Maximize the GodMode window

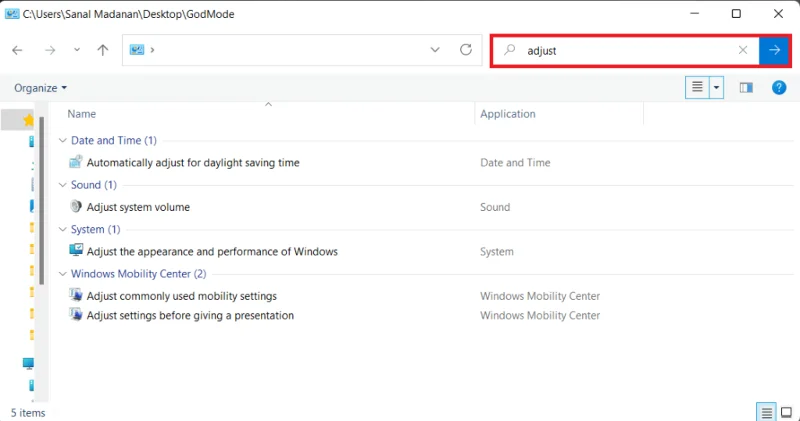pos(736,14)
